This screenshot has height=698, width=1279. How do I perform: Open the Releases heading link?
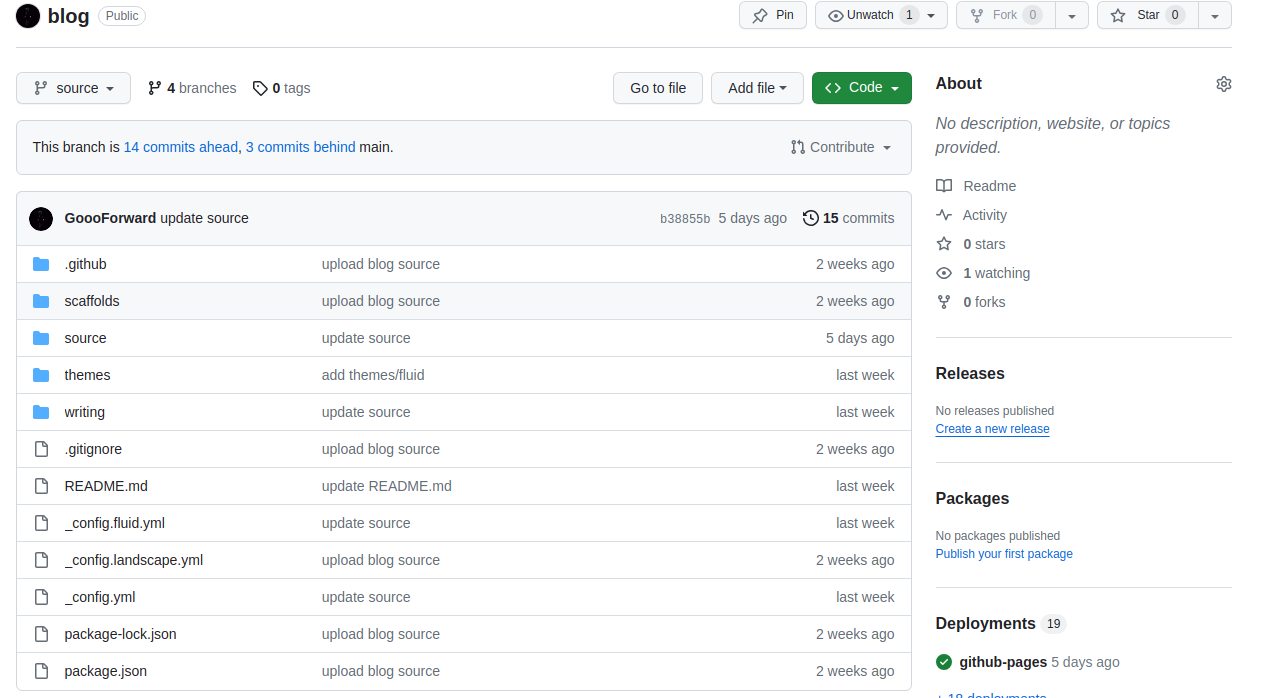(970, 373)
